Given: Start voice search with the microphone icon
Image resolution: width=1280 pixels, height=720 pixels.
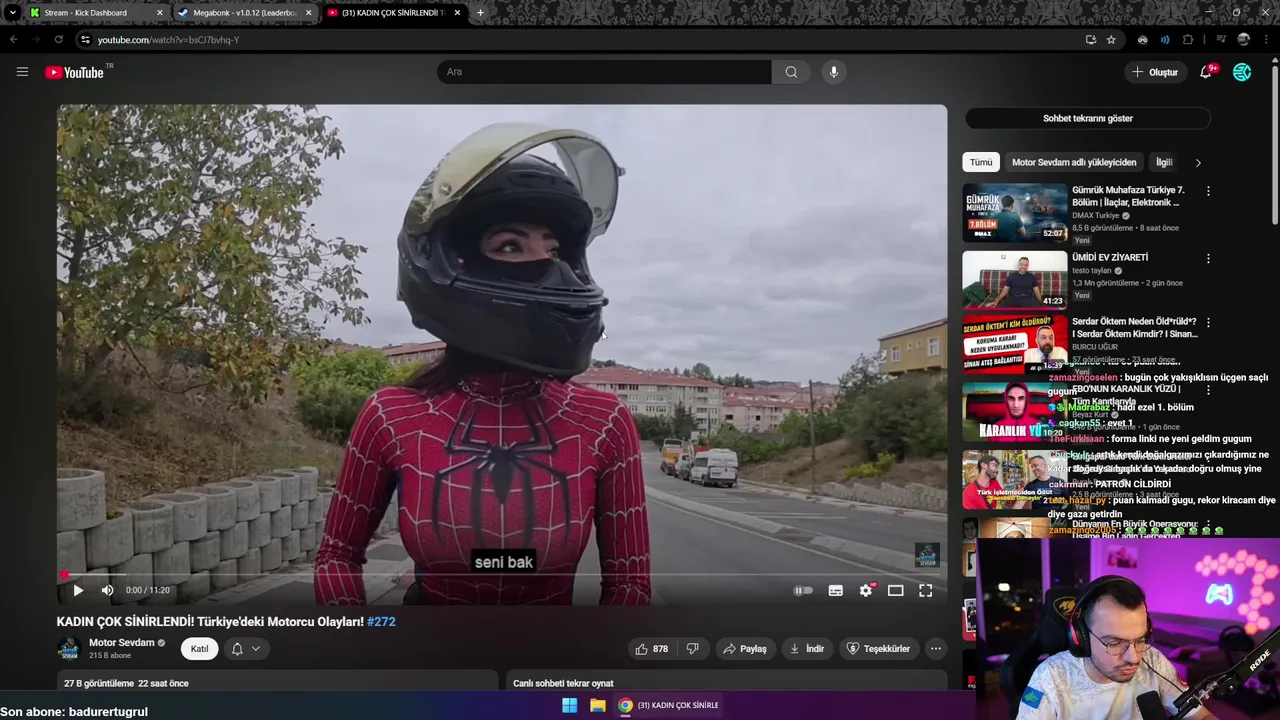Looking at the screenshot, I should (833, 72).
